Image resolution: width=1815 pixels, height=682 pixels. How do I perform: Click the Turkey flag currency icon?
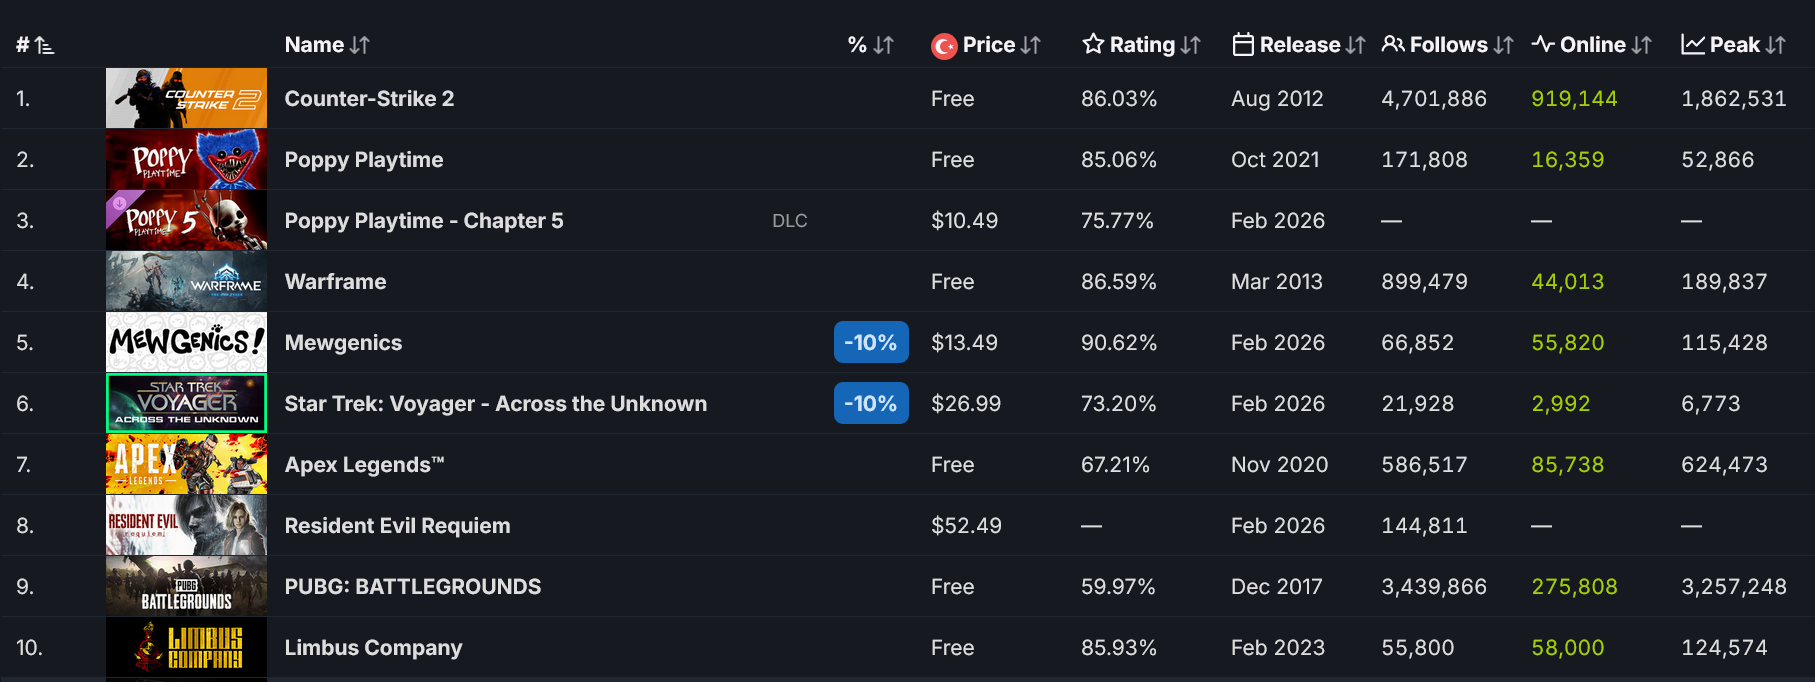944,46
